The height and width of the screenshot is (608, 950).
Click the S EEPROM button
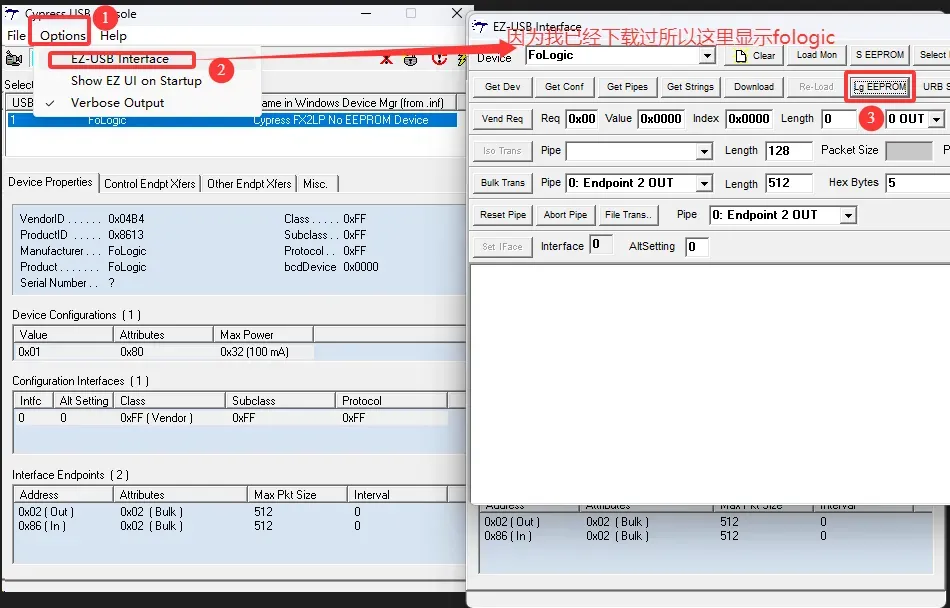coord(880,55)
